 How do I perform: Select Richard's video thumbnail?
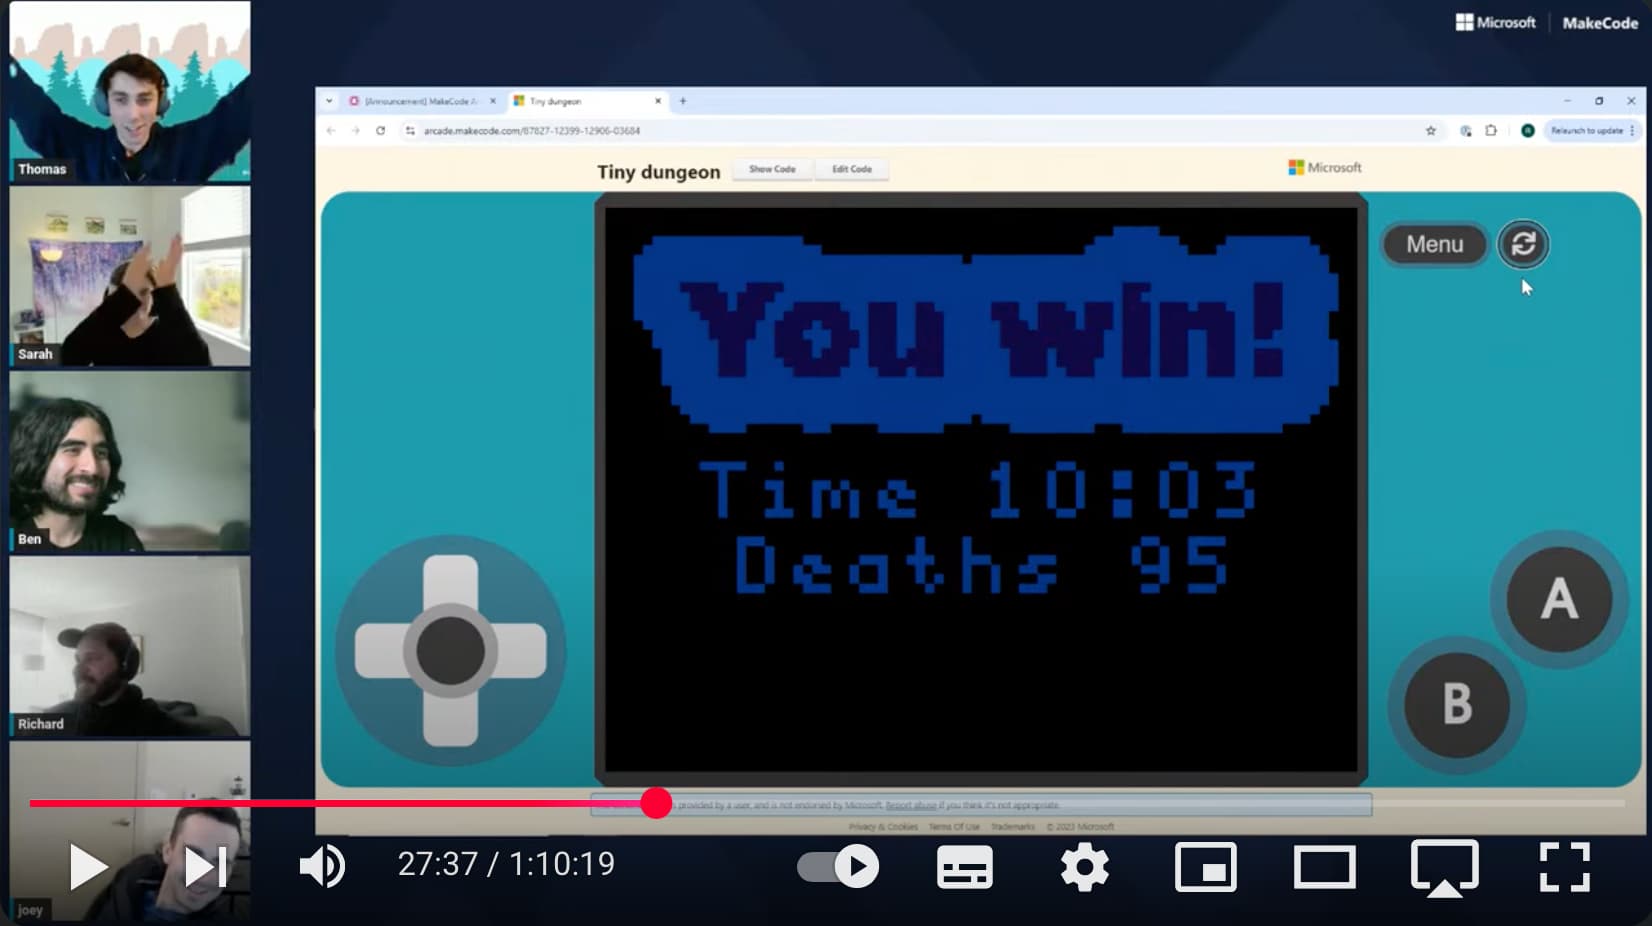click(130, 646)
